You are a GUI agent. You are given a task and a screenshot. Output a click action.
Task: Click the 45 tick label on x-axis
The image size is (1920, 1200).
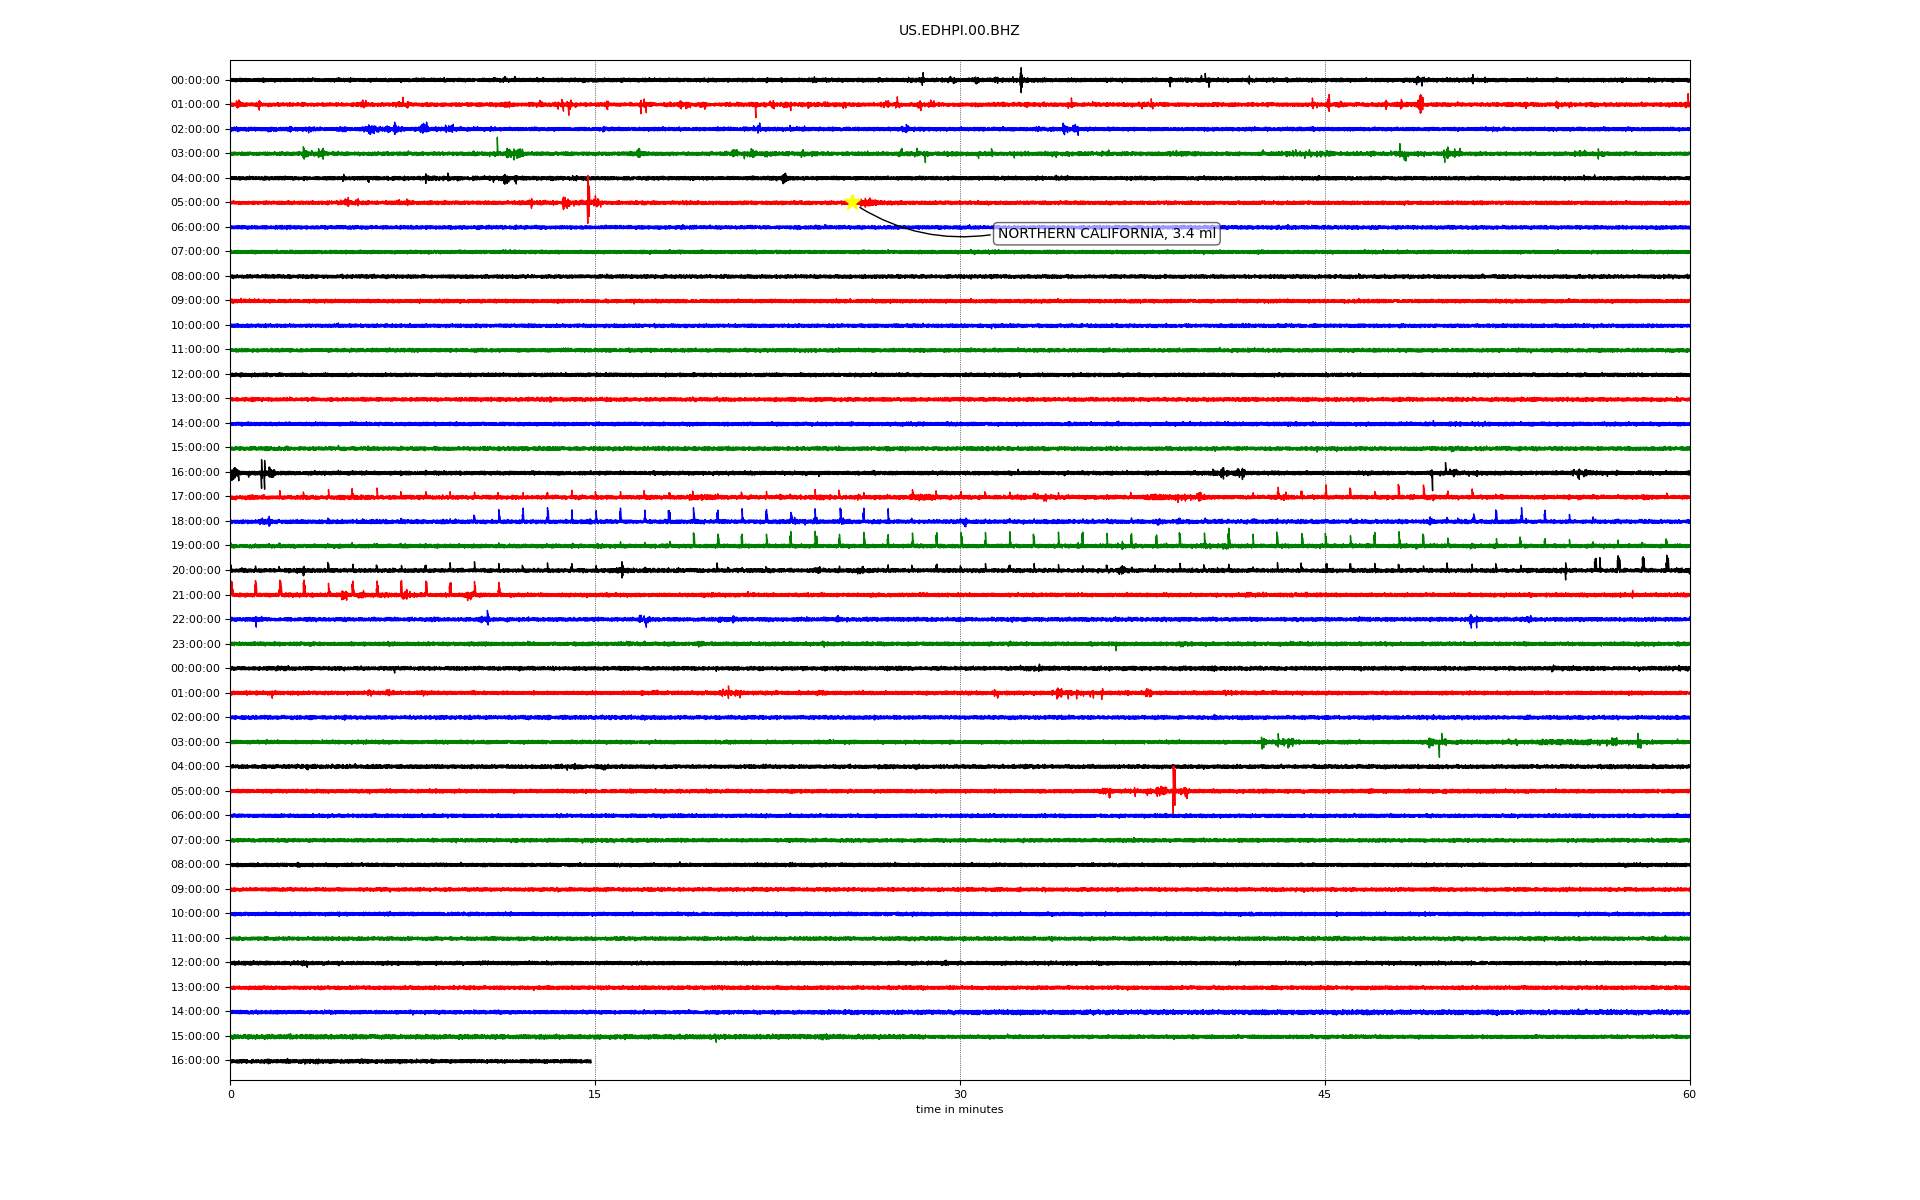(x=1325, y=1095)
